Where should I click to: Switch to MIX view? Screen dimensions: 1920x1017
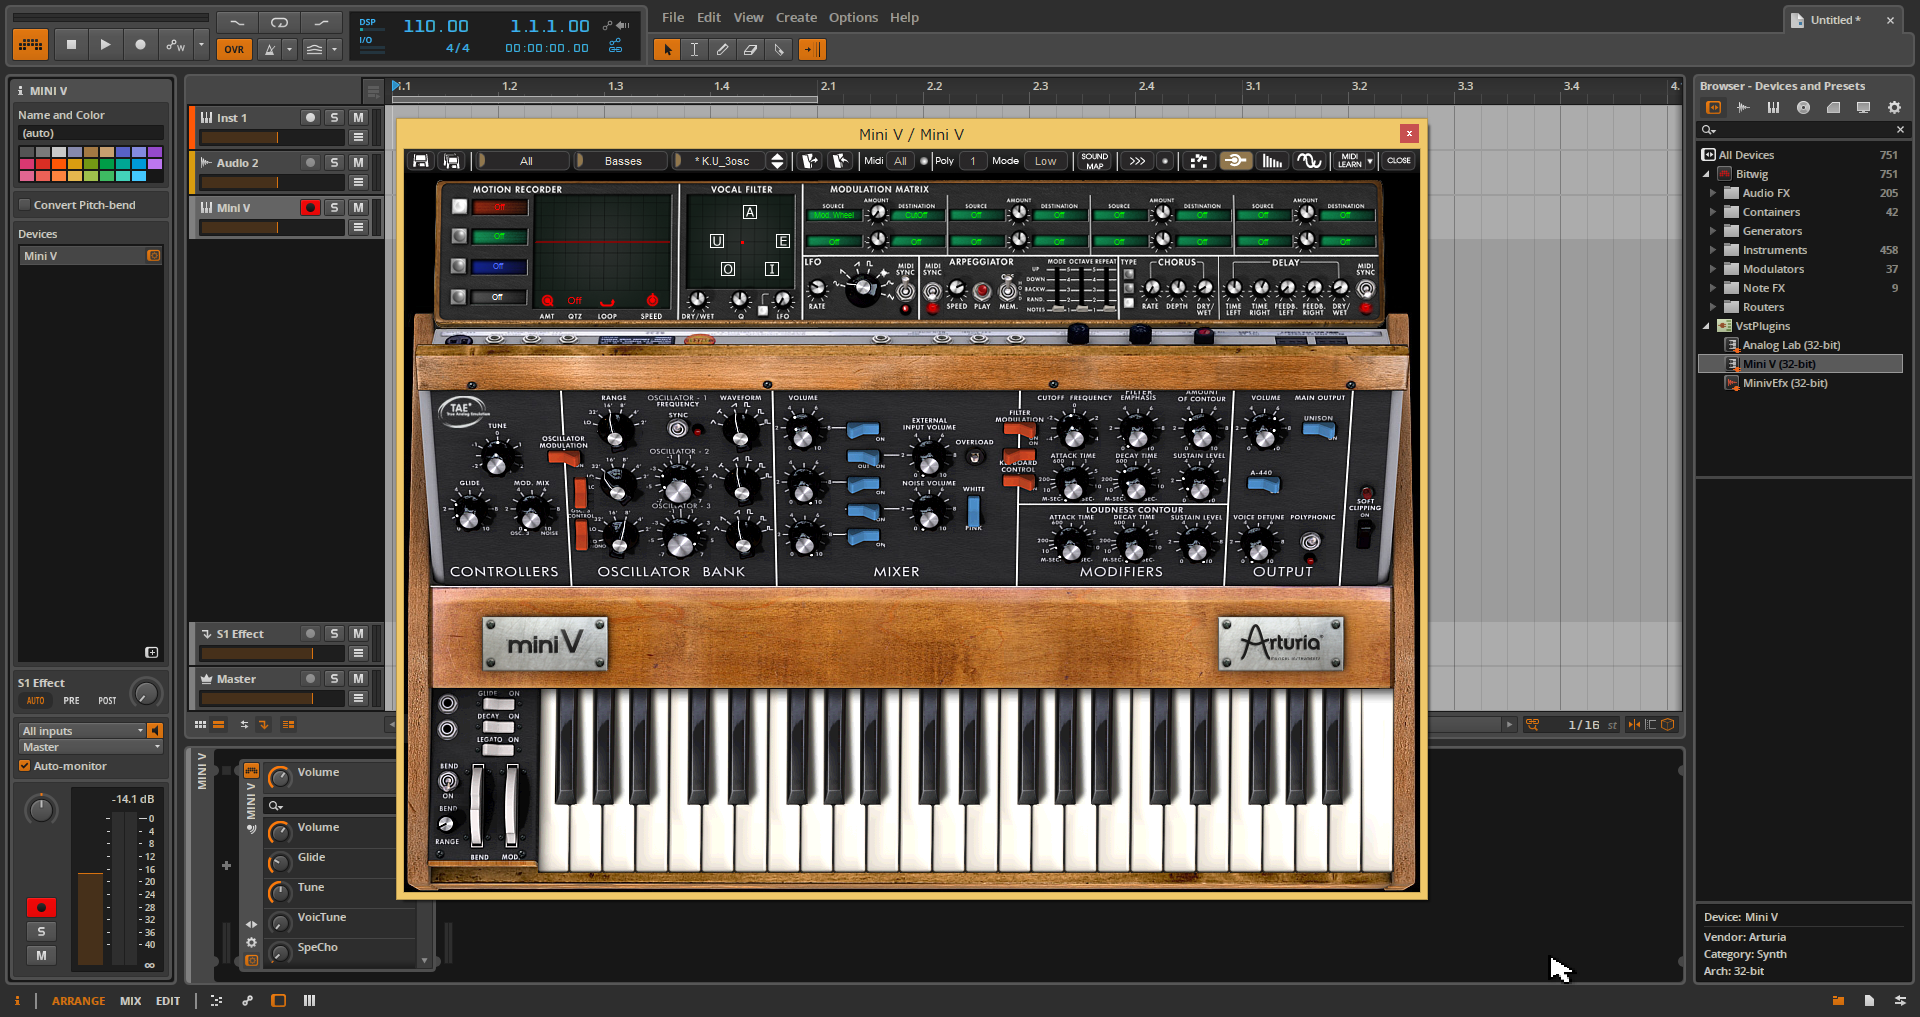(131, 1001)
